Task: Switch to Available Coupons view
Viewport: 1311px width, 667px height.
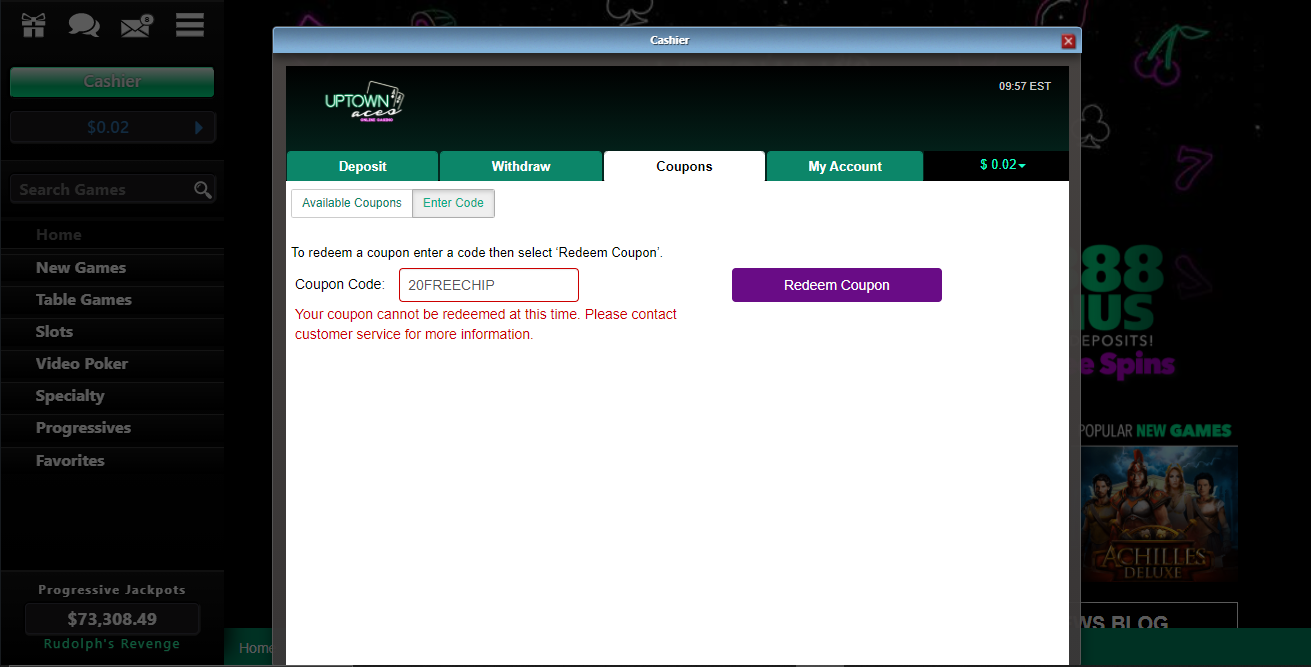Action: tap(352, 203)
